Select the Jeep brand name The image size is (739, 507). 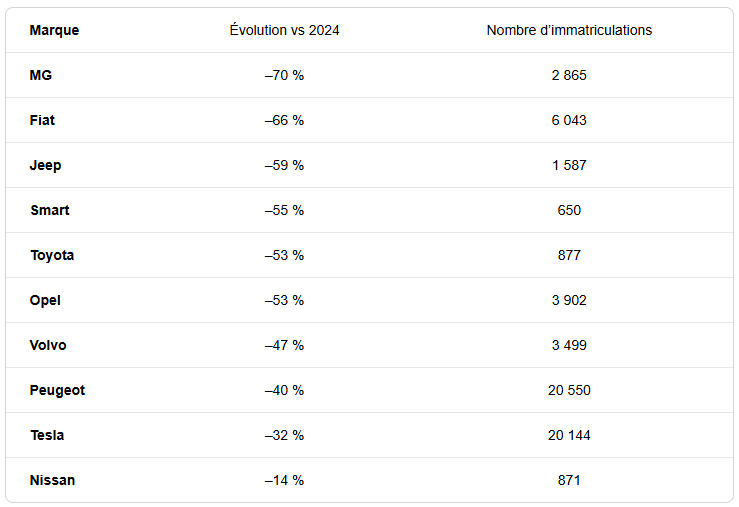[46, 165]
